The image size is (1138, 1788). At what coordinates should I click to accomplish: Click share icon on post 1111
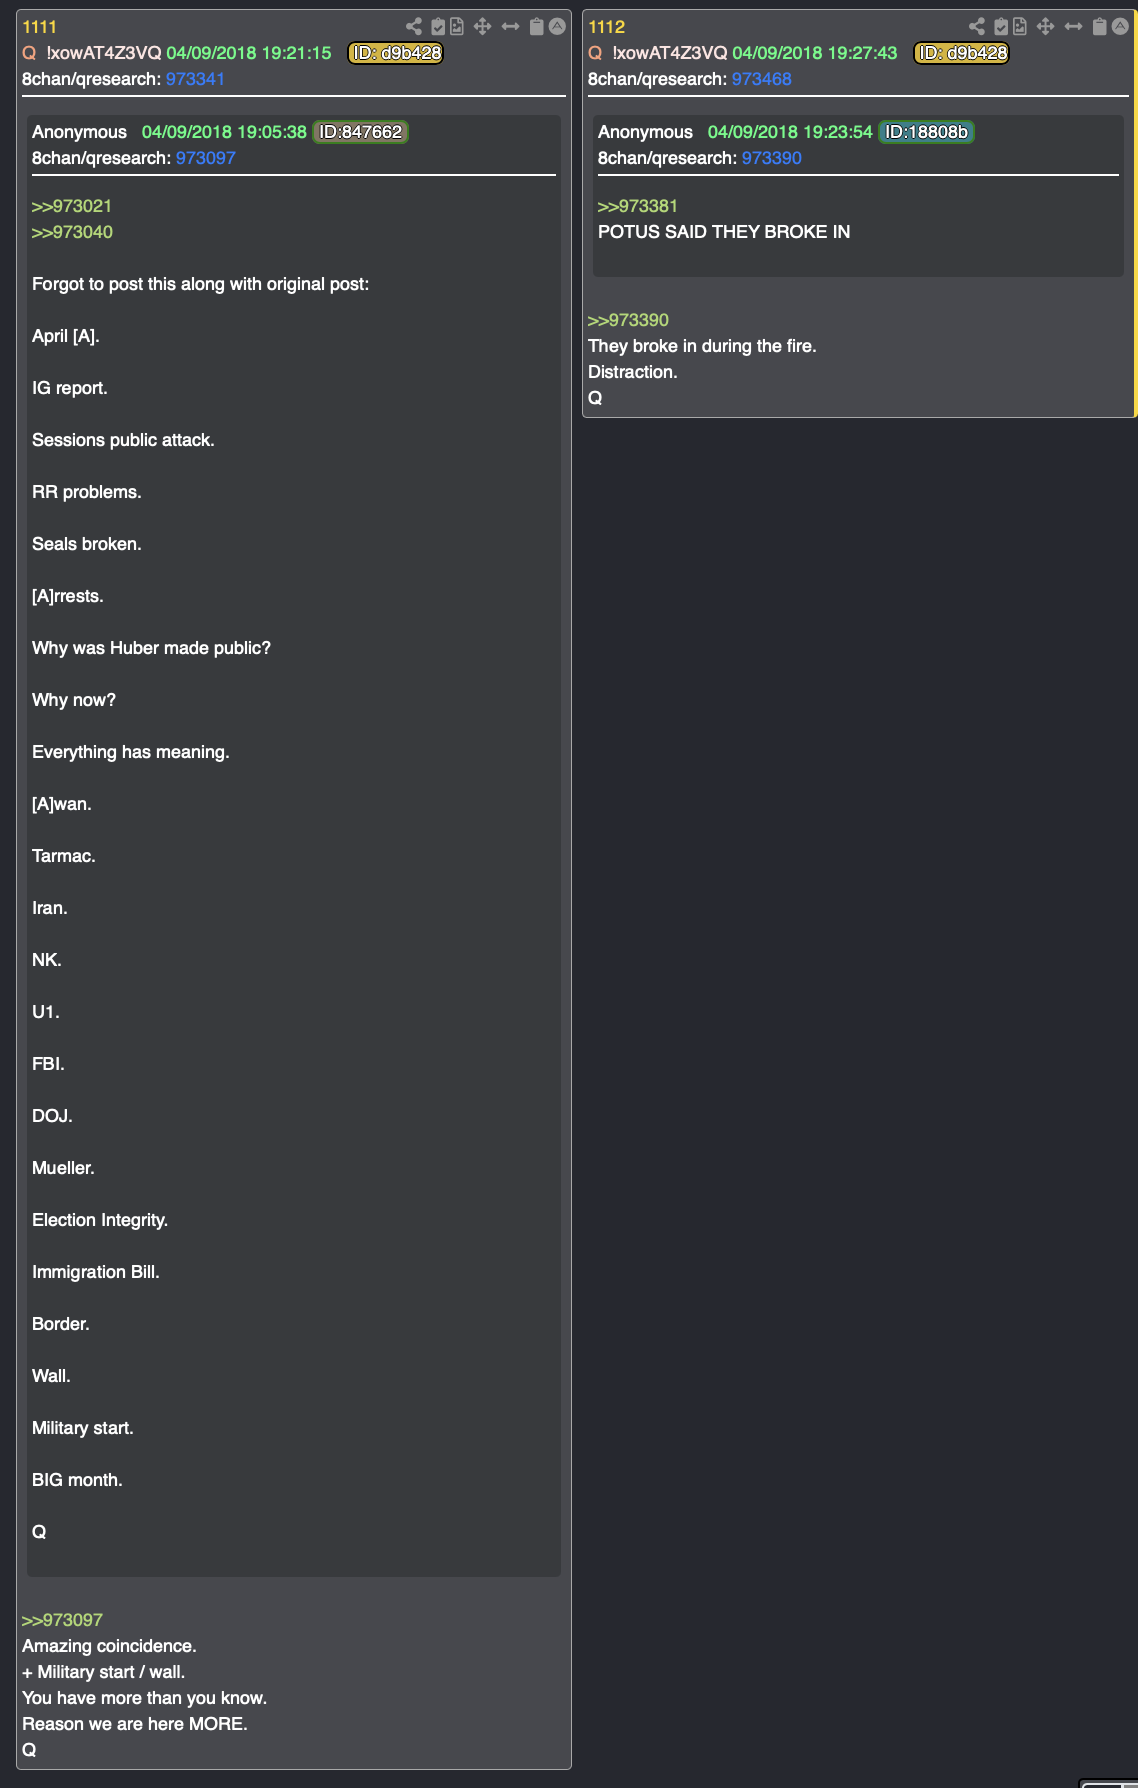point(413,27)
